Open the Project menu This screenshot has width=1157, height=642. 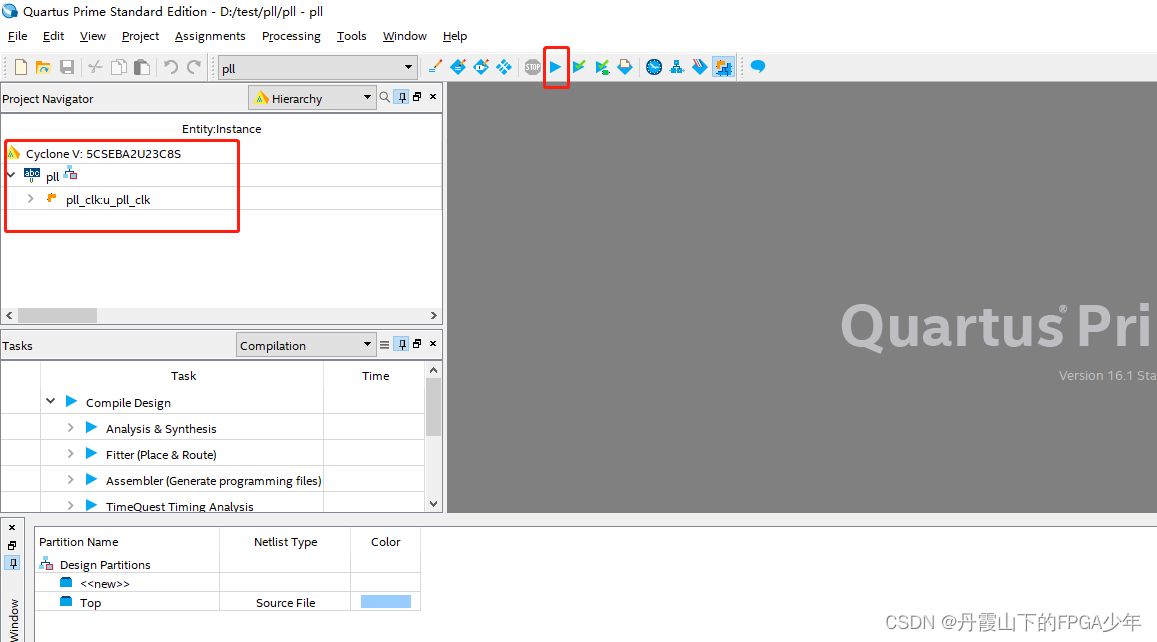point(140,36)
